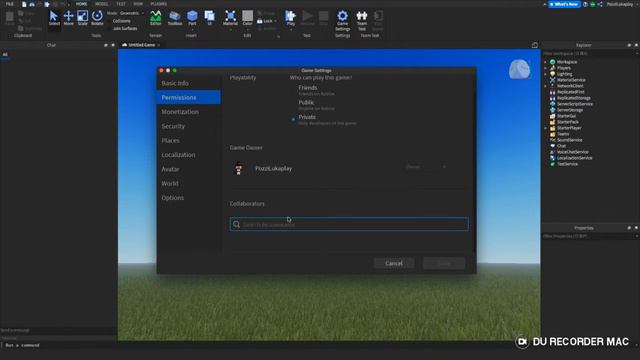Choose the Select tool in the ribbon
Screen dimensions: 640x360
(54, 18)
